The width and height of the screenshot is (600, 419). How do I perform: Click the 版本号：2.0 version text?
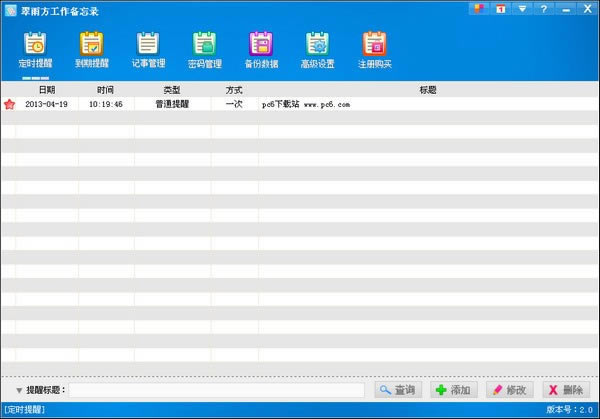[x=569, y=410]
